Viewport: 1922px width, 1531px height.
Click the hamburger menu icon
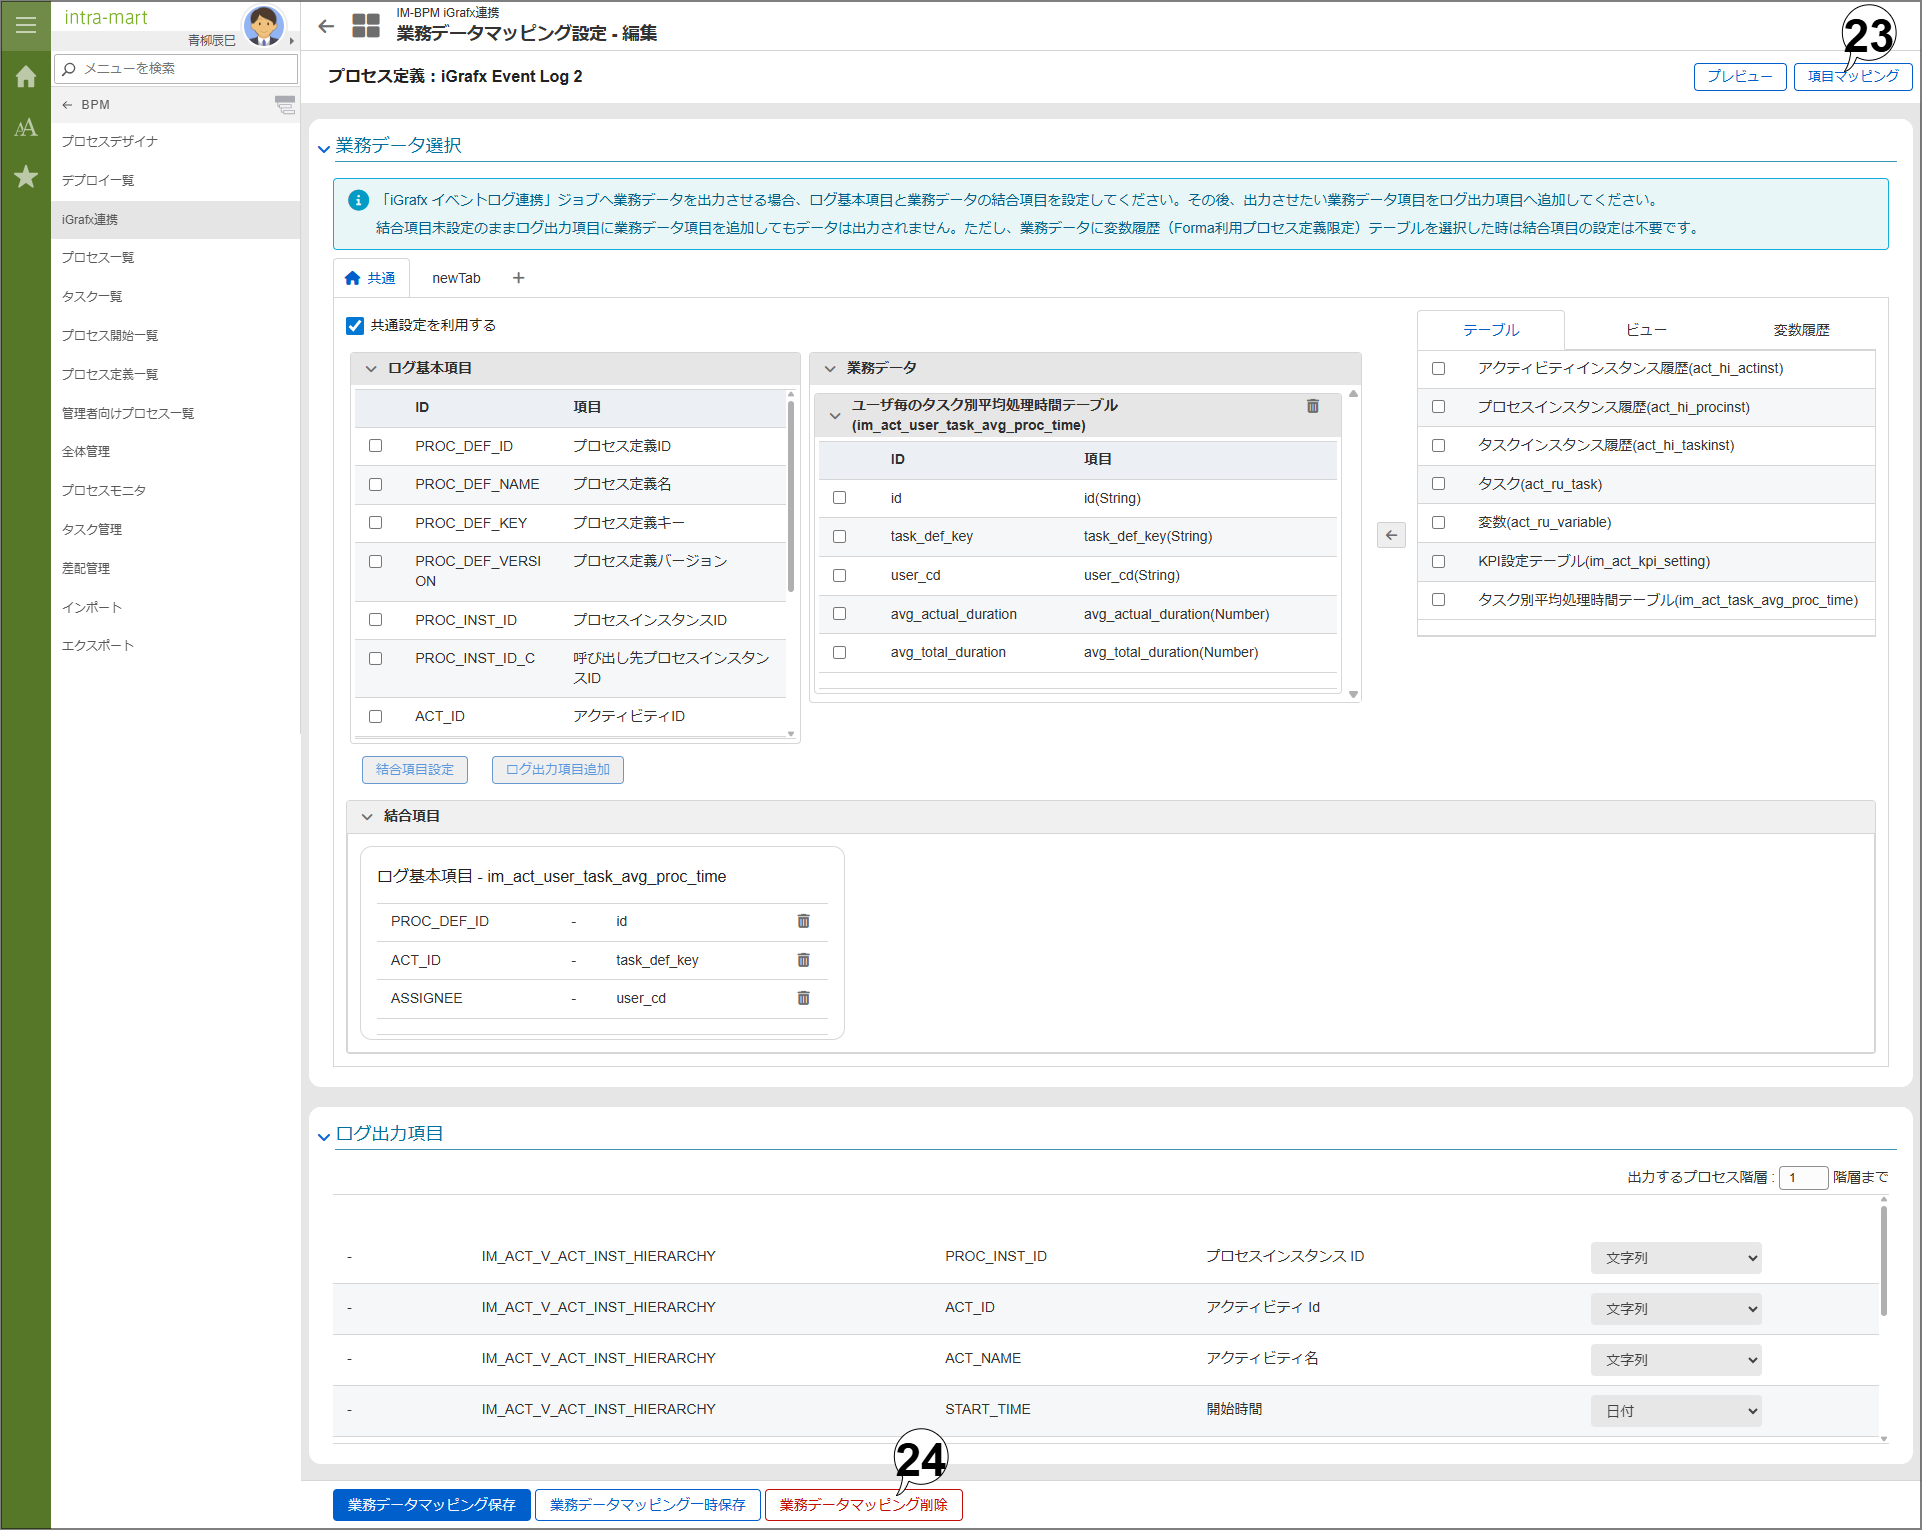(26, 25)
